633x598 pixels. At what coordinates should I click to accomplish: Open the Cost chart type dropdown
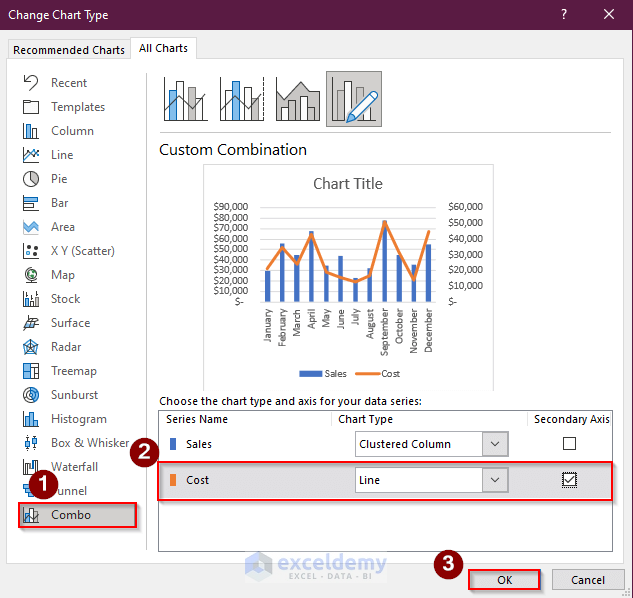pos(495,480)
